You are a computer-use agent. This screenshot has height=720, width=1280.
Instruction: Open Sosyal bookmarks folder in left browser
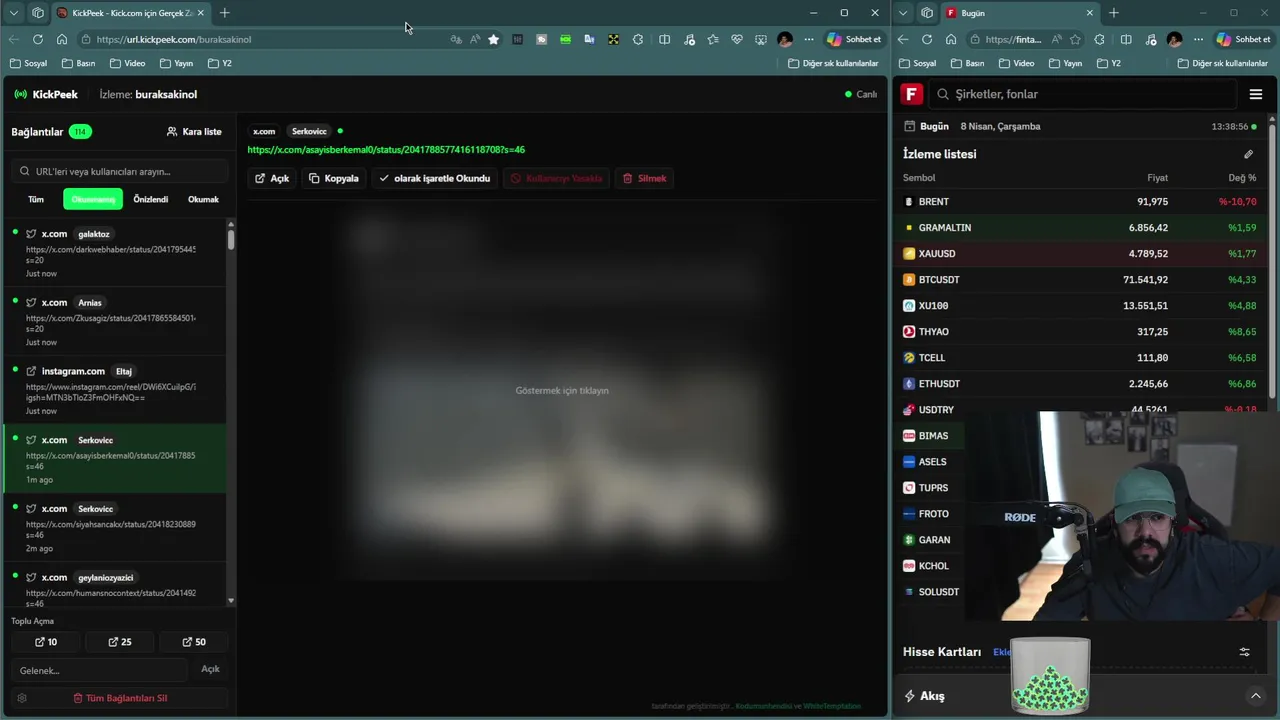point(29,63)
